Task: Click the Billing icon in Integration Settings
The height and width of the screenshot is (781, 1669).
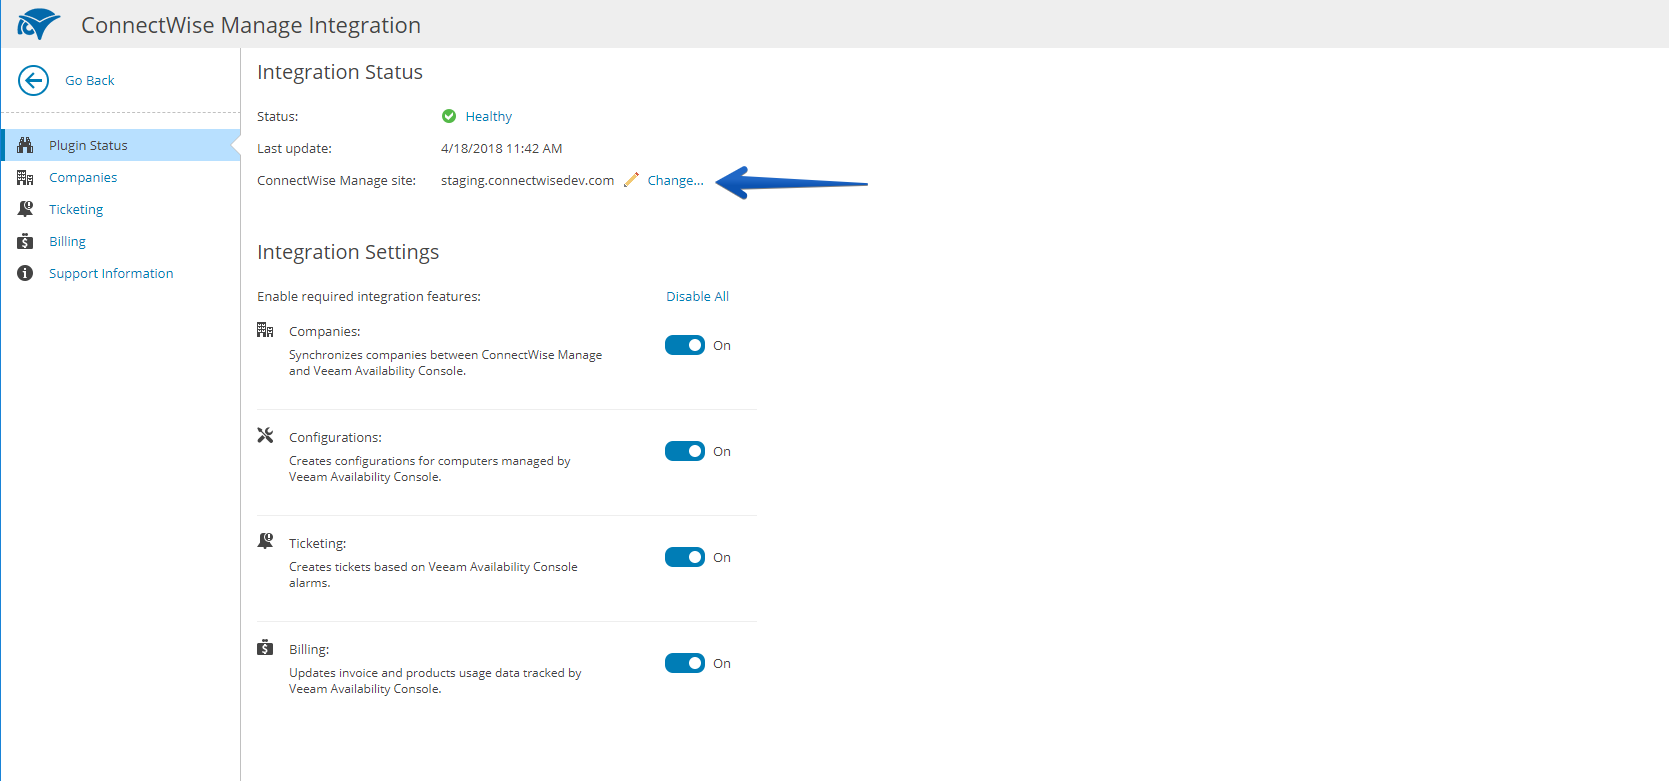Action: [x=265, y=647]
